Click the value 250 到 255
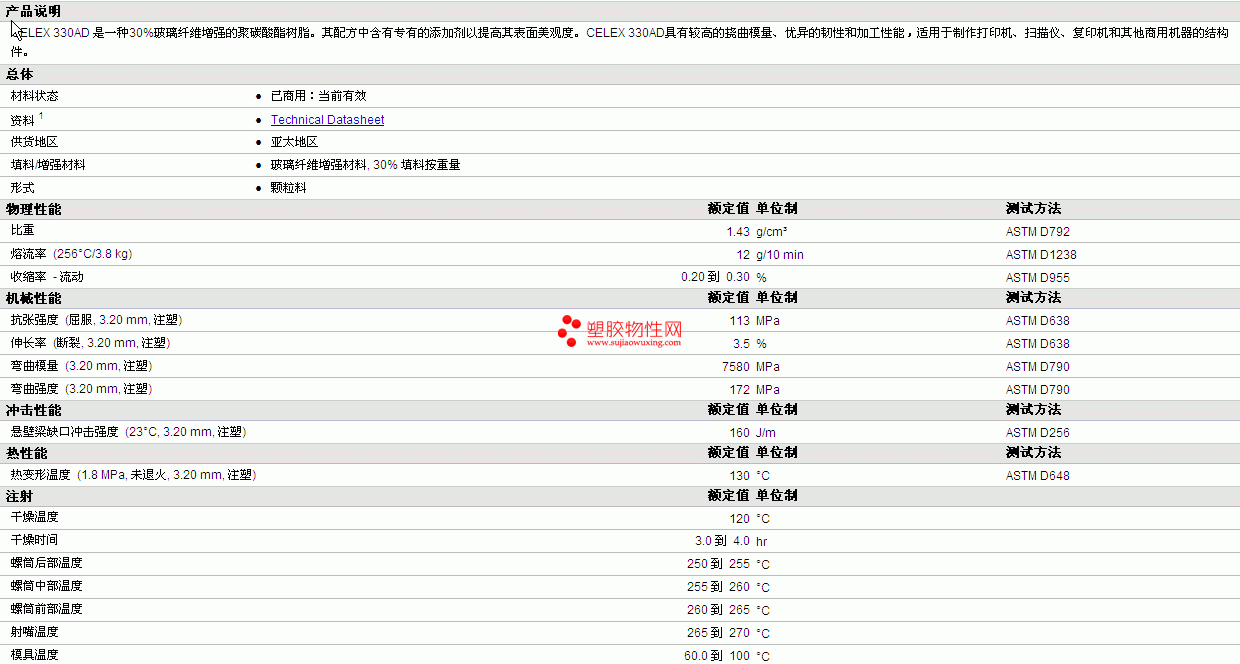Image resolution: width=1240 pixels, height=664 pixels. click(718, 564)
